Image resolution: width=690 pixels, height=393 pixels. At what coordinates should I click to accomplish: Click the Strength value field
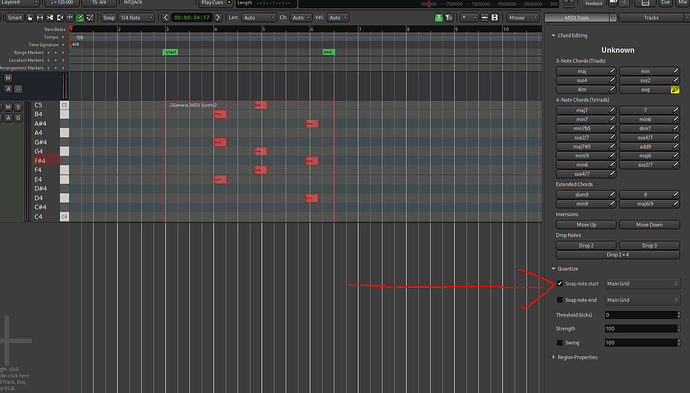pos(641,329)
